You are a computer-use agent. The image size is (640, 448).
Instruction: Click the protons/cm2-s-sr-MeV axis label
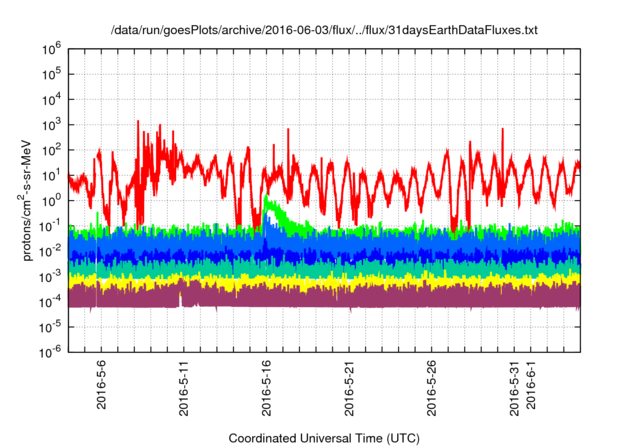tap(25, 200)
